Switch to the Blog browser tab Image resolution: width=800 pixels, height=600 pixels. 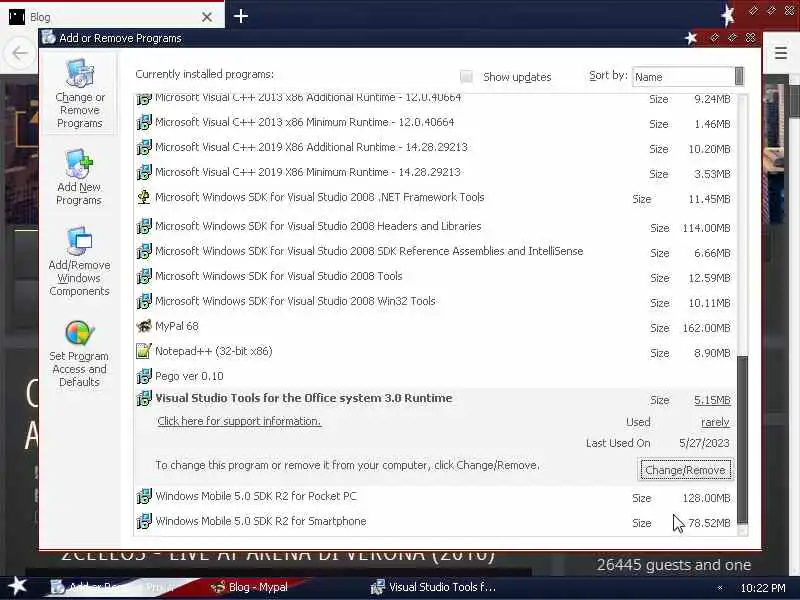(111, 16)
